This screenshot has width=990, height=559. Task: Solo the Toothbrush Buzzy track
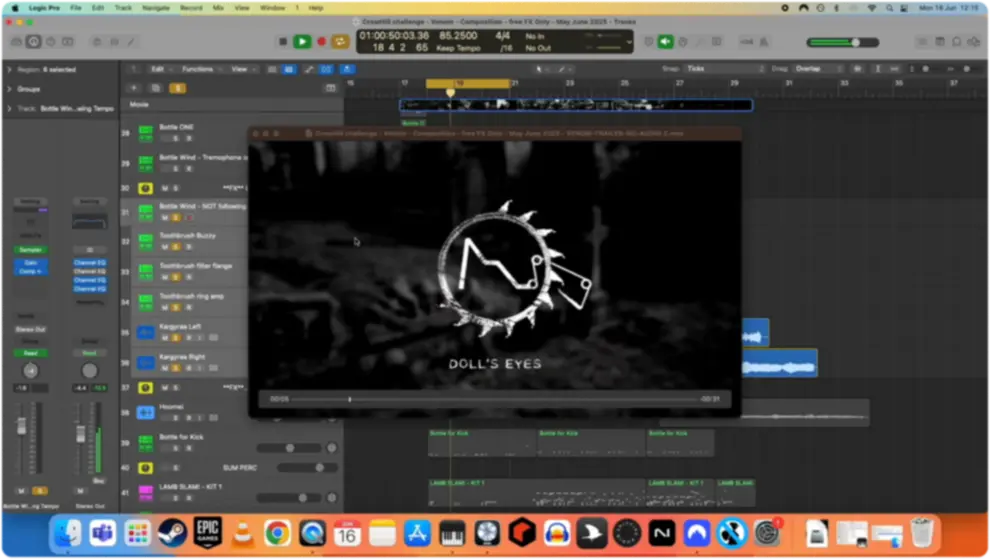(x=177, y=247)
